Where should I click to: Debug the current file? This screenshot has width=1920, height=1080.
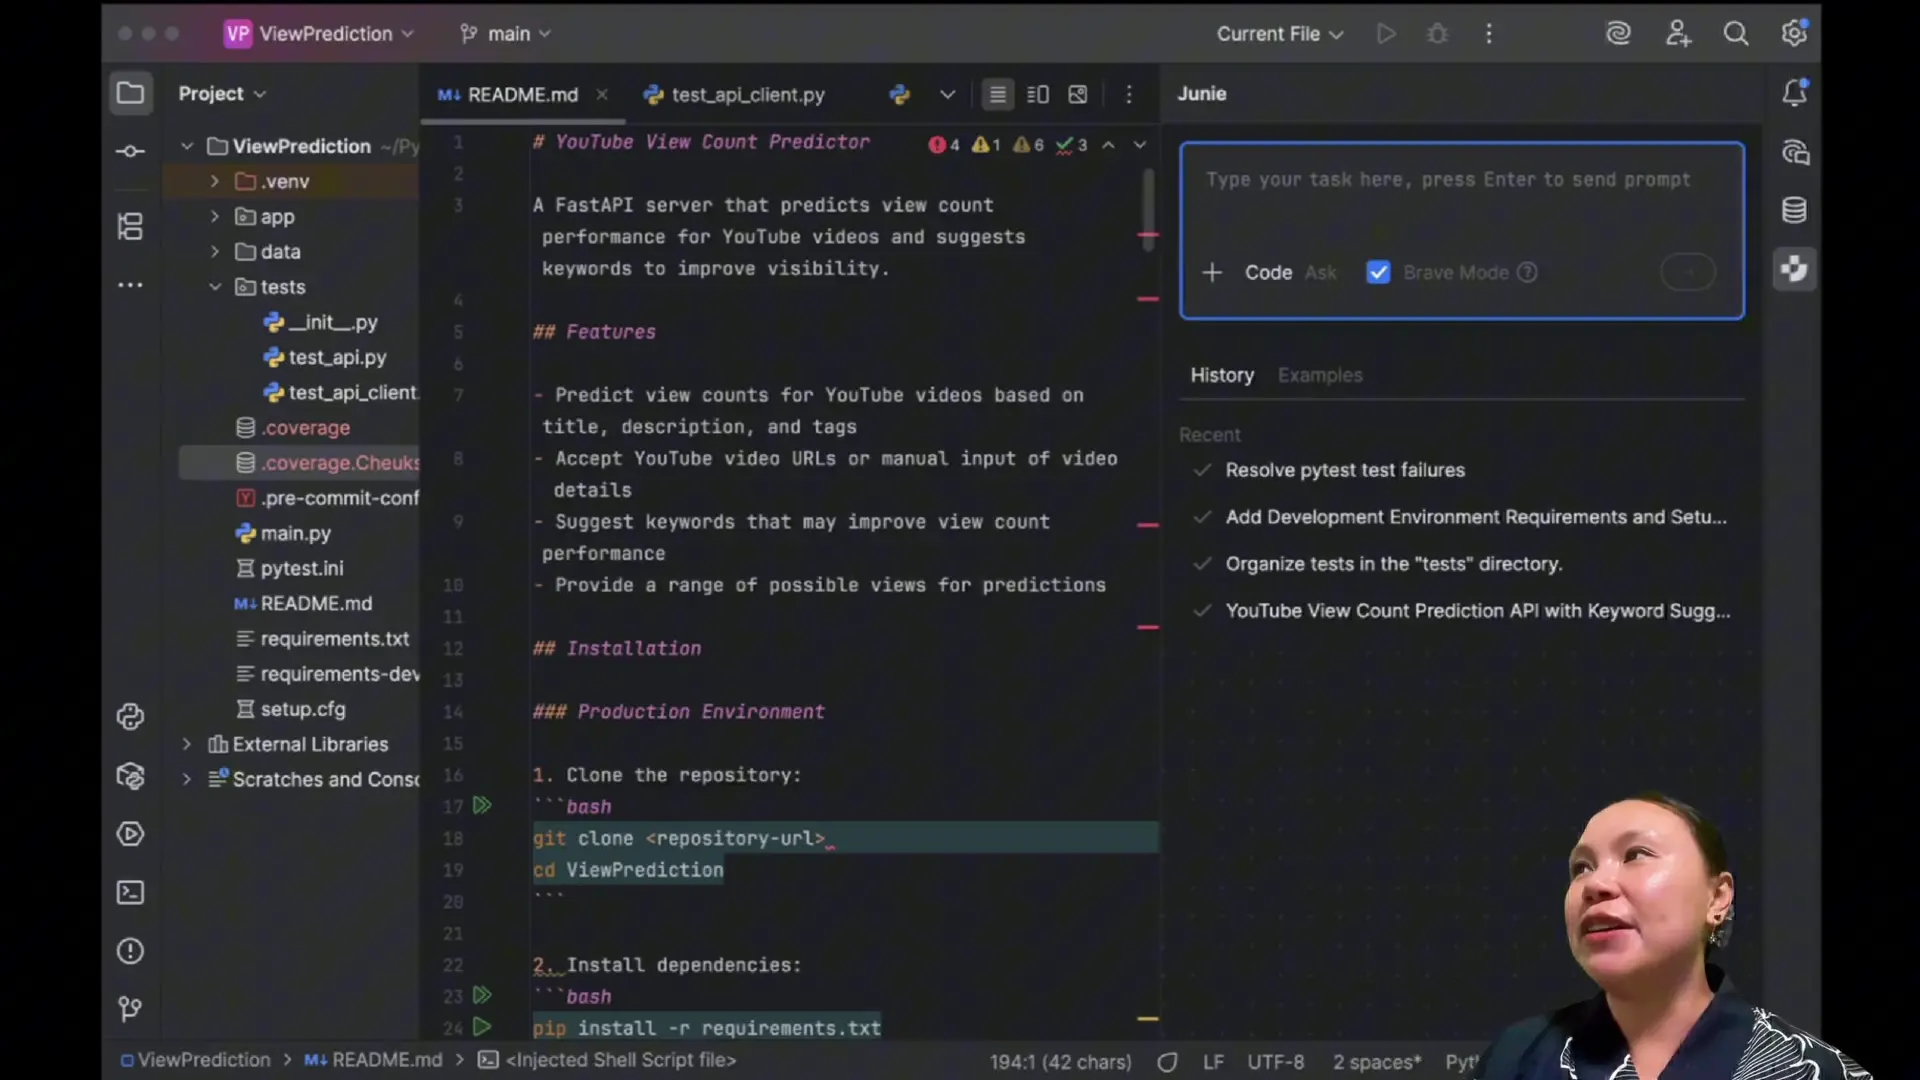(1437, 34)
